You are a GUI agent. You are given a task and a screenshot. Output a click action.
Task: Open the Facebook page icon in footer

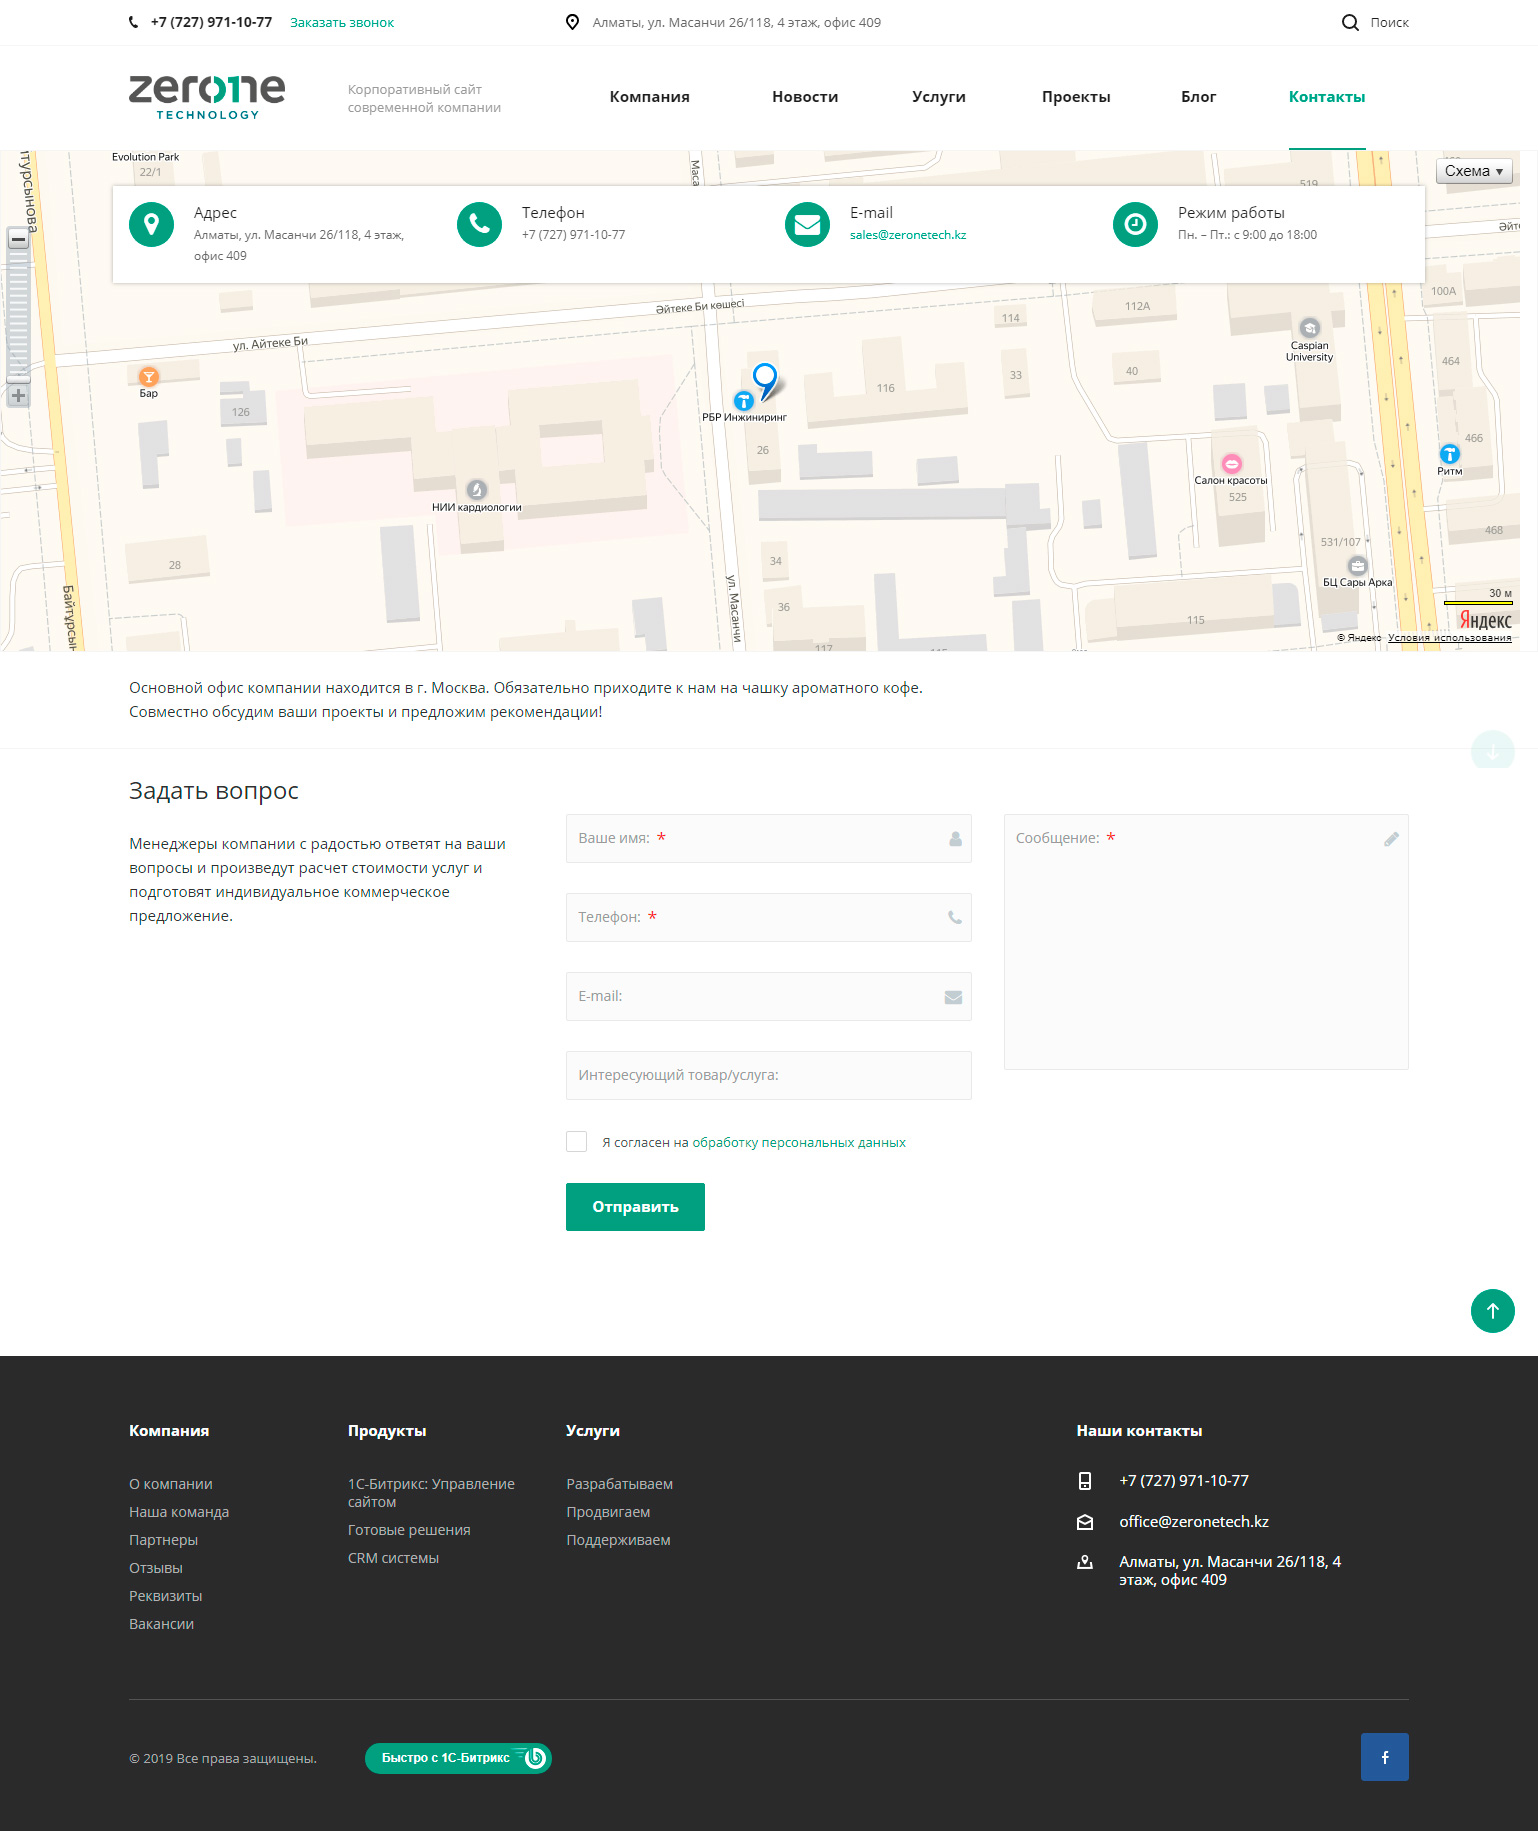tap(1385, 1757)
